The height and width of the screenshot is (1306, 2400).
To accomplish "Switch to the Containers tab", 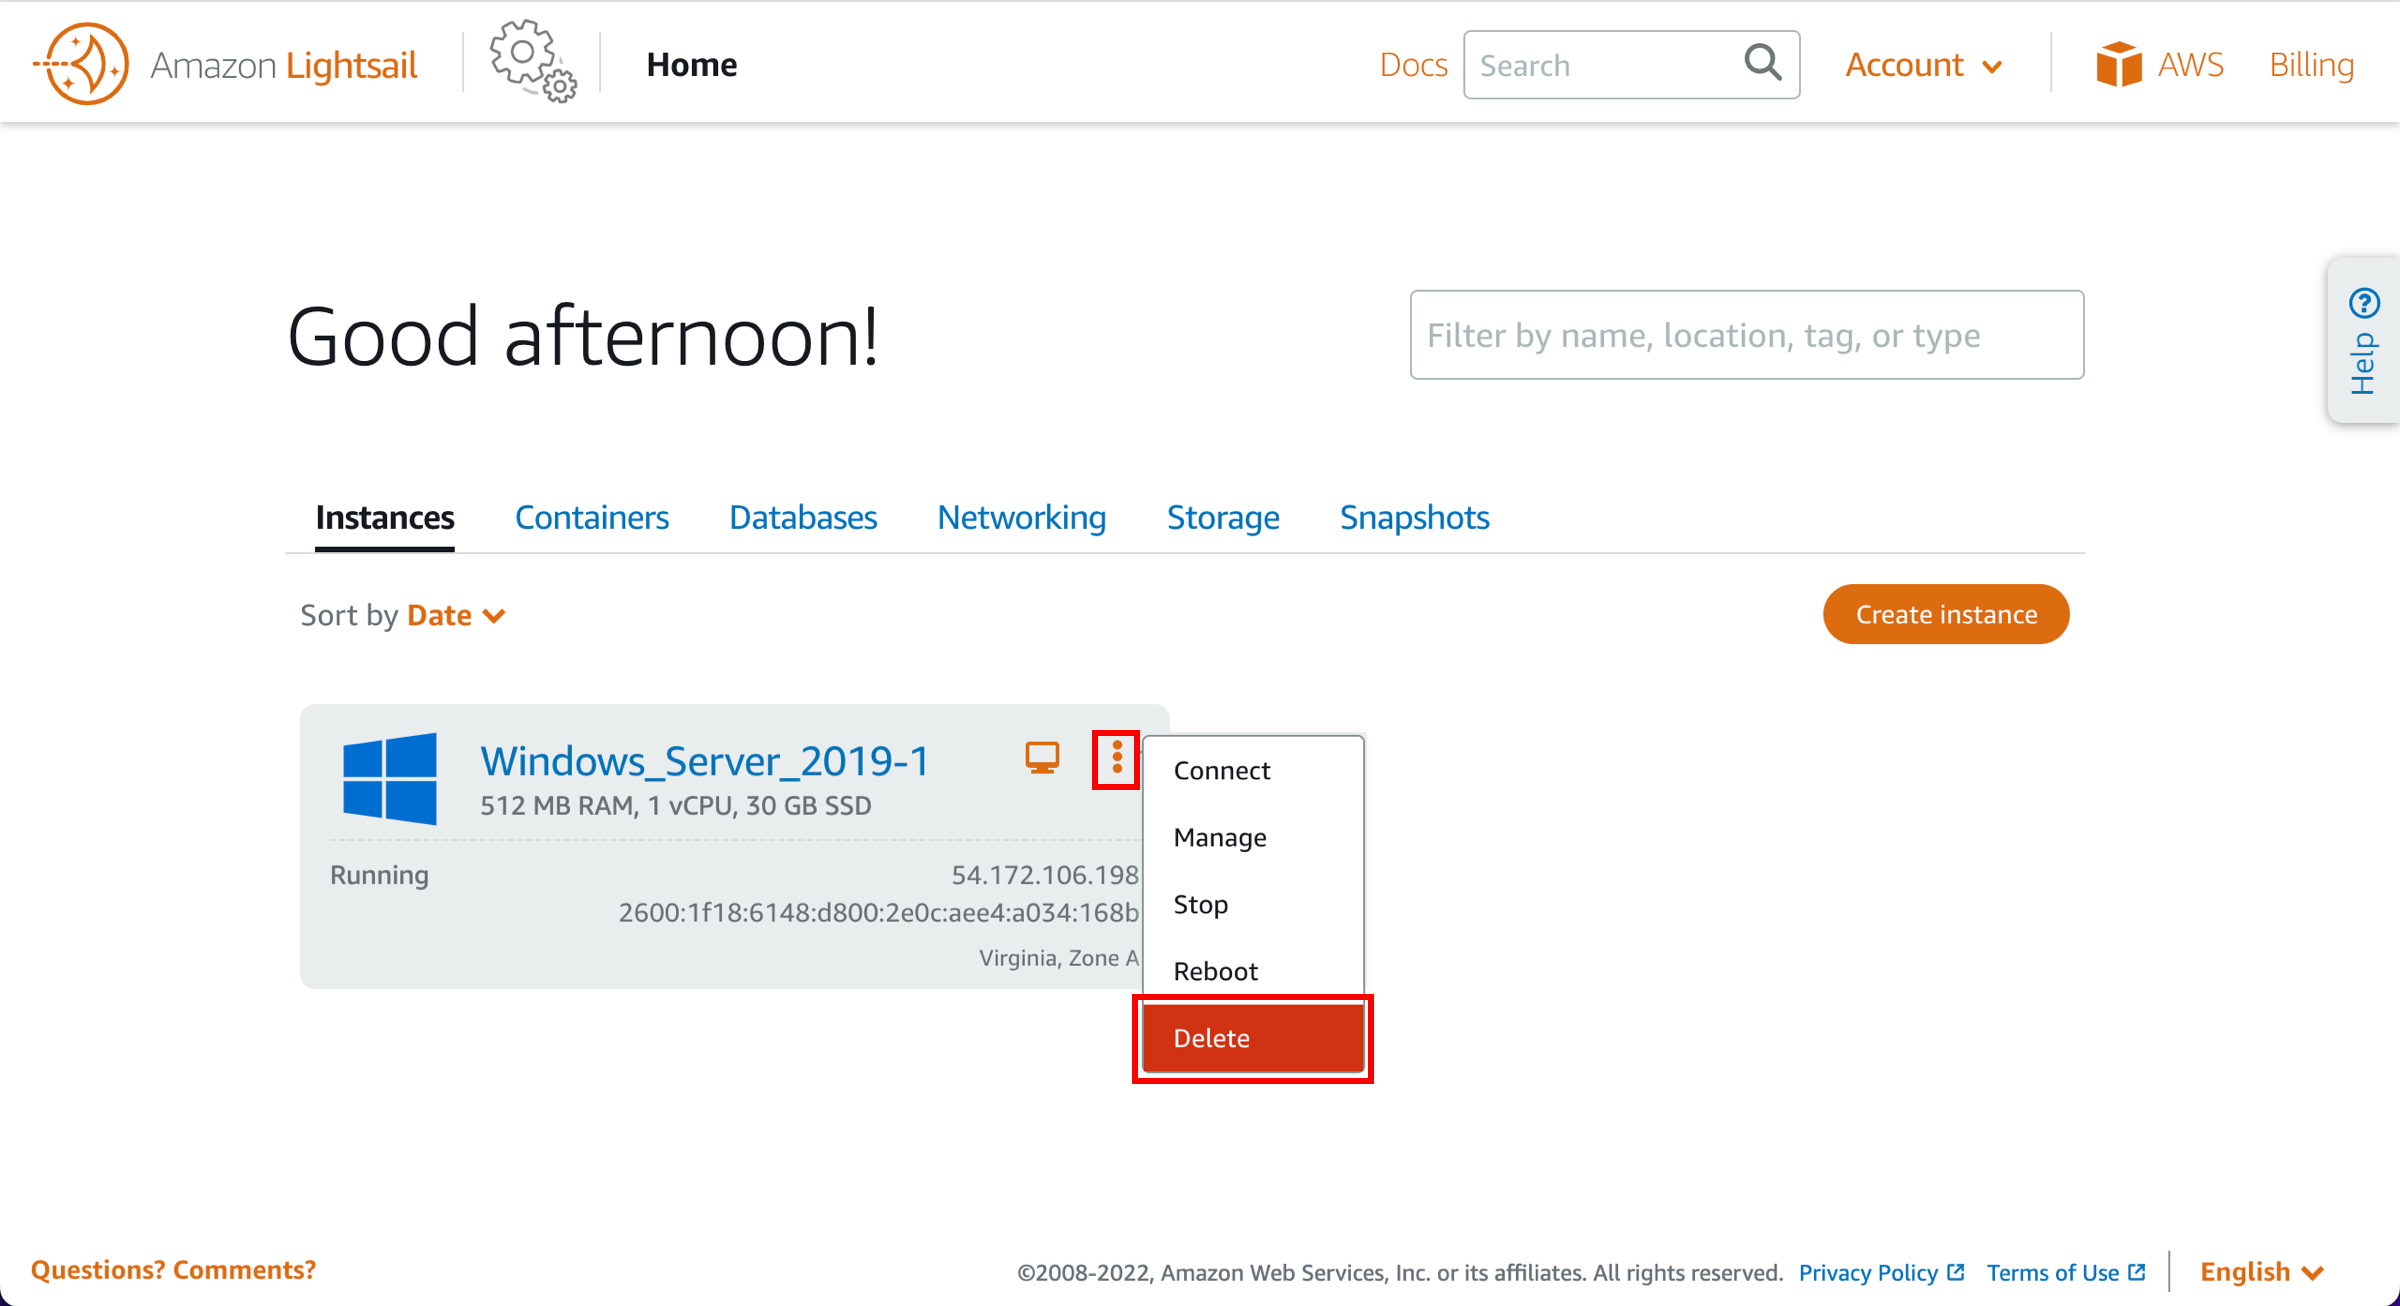I will (592, 518).
